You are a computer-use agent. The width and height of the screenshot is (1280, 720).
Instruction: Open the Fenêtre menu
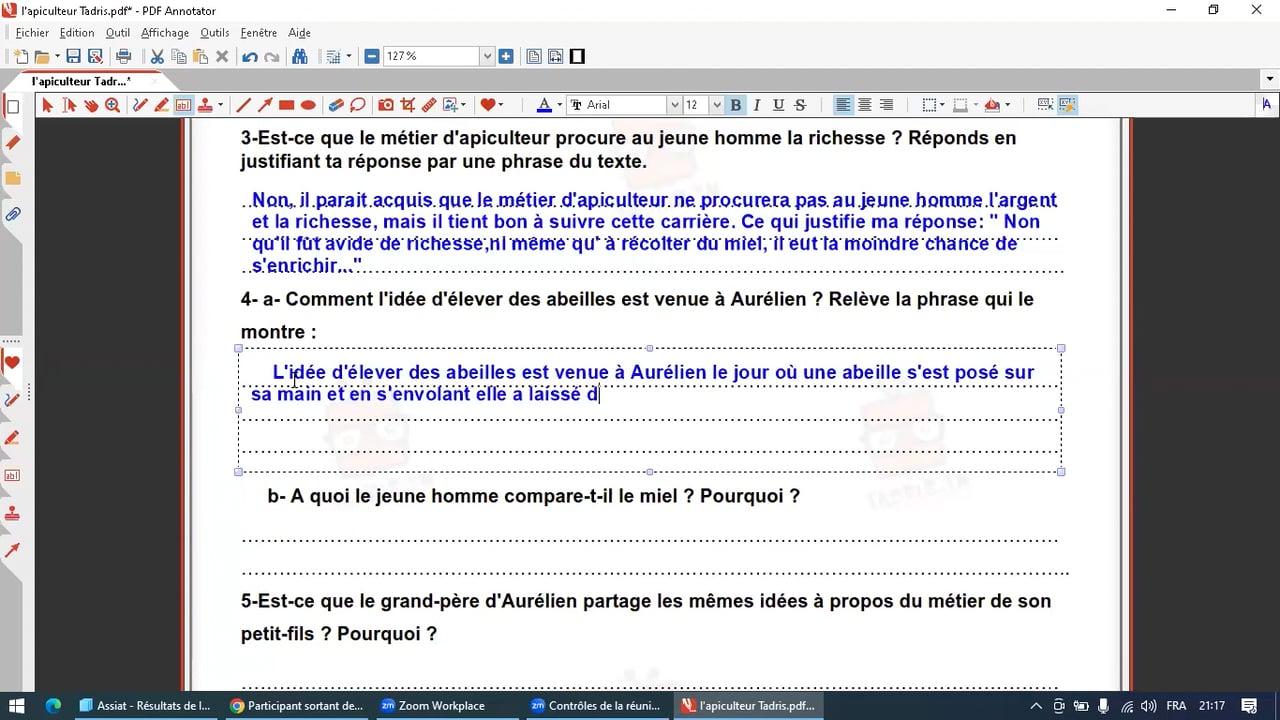(259, 33)
